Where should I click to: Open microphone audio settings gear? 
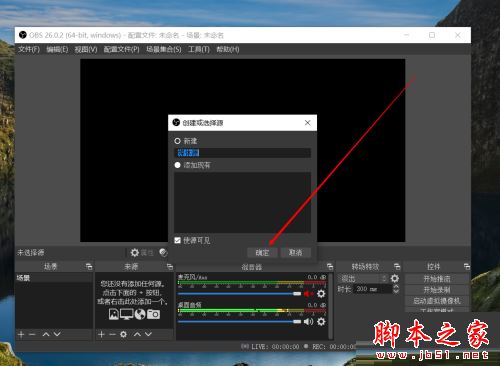tap(321, 294)
